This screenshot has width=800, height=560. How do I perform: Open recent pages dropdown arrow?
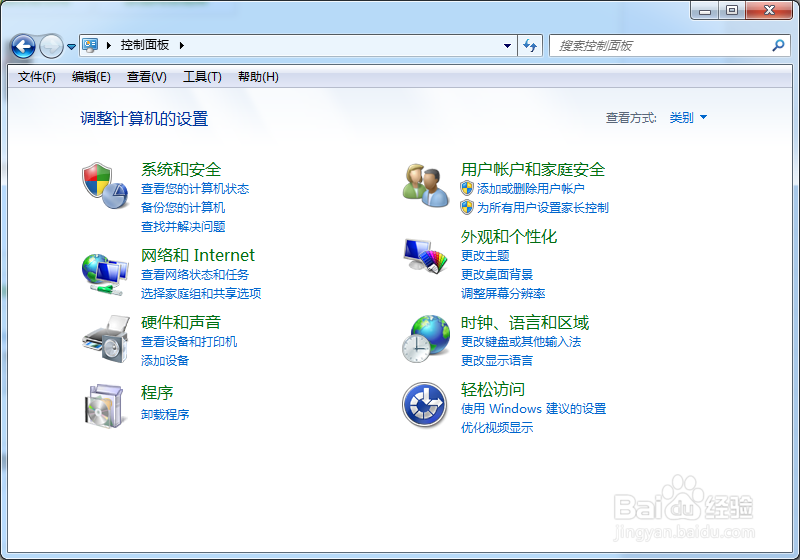point(71,47)
